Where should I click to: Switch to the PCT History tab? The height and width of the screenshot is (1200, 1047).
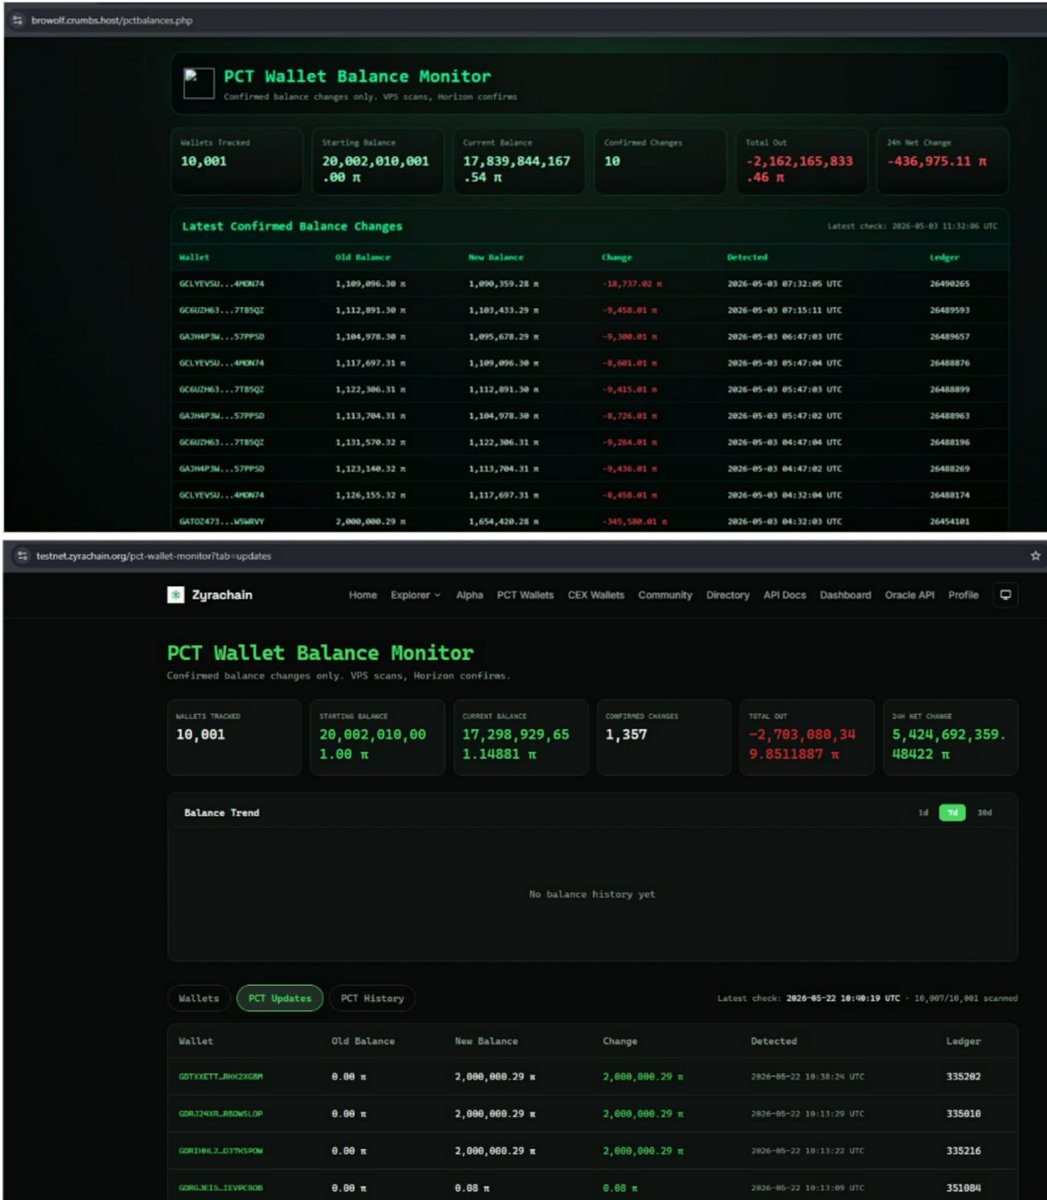point(372,998)
